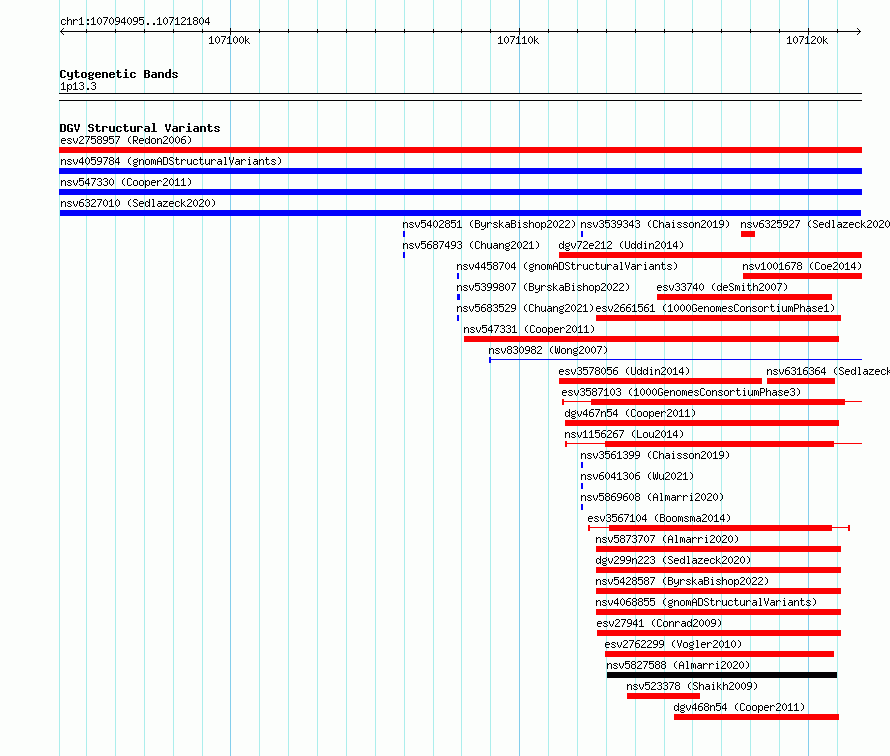
Task: Click dgv72e212 (Uddin2014) label
Action: [x=621, y=245]
